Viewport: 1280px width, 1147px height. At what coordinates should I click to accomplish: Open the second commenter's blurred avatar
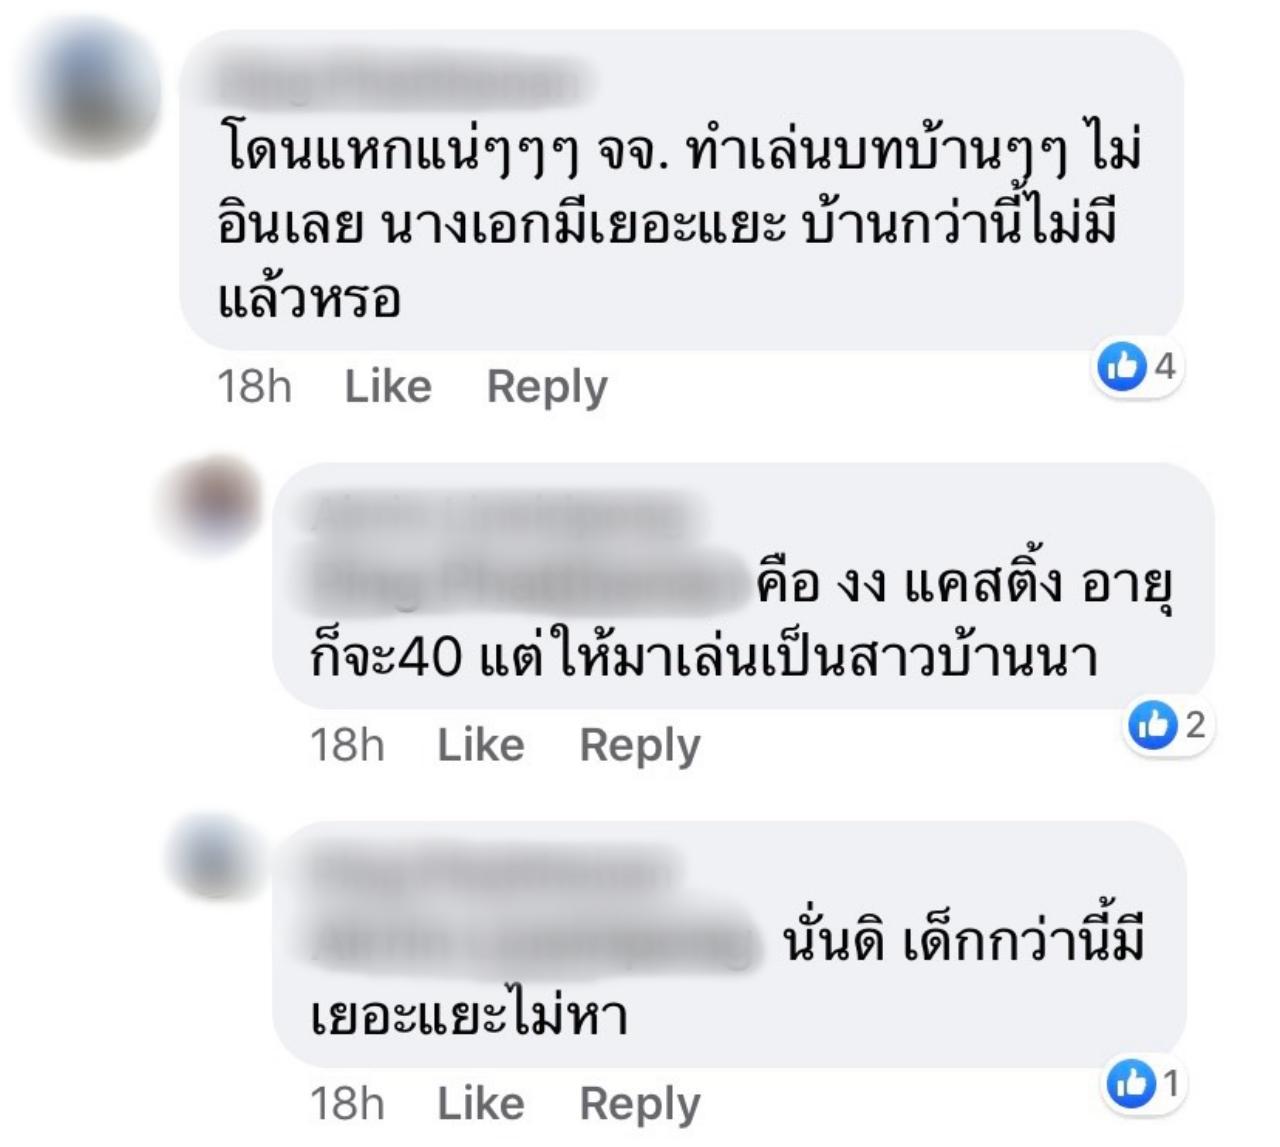point(212,505)
